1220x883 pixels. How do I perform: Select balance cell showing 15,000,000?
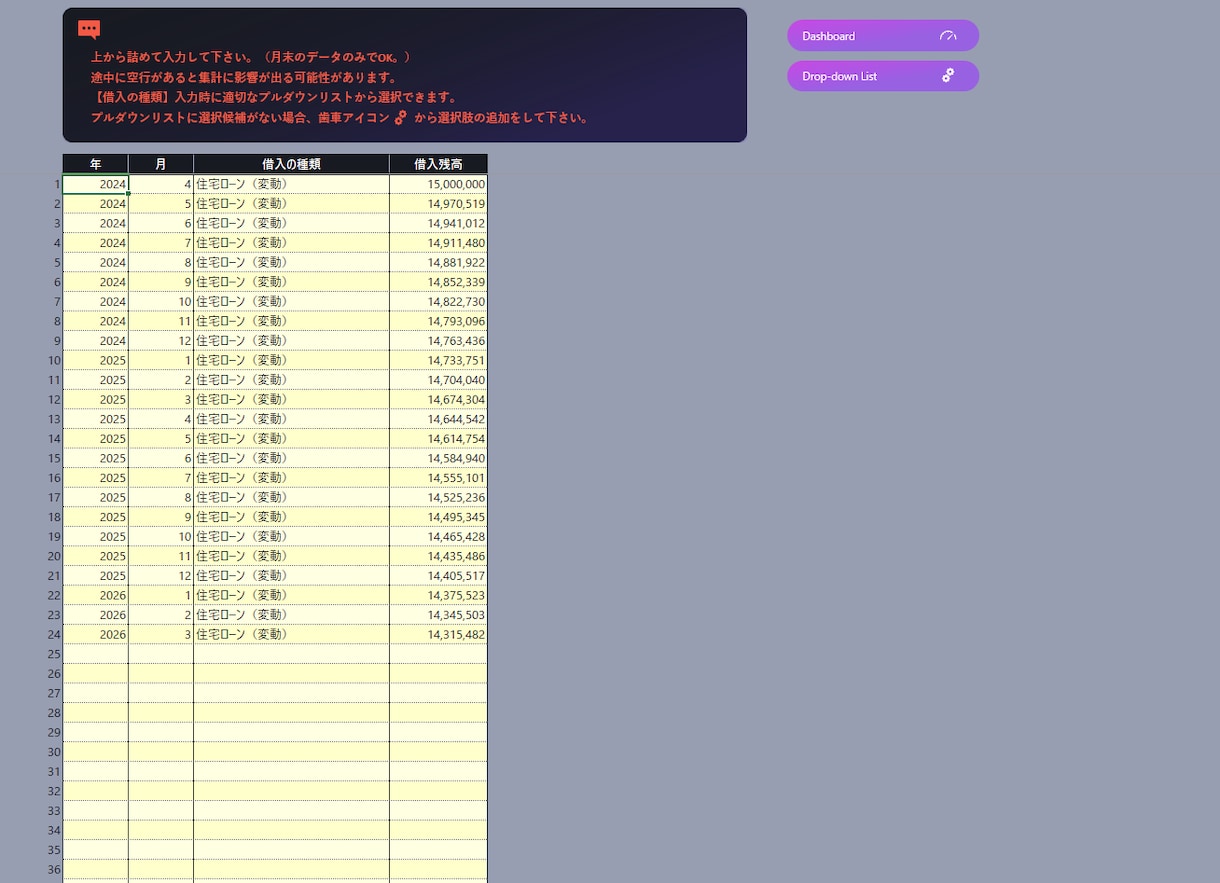[x=438, y=184]
